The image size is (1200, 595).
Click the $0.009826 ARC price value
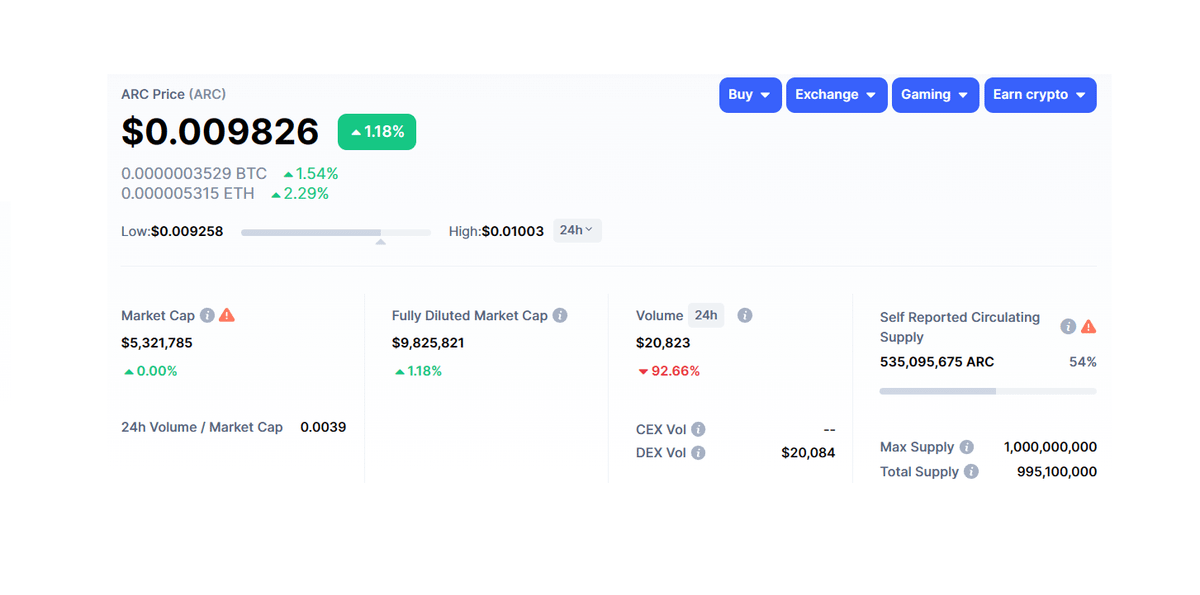(x=220, y=132)
